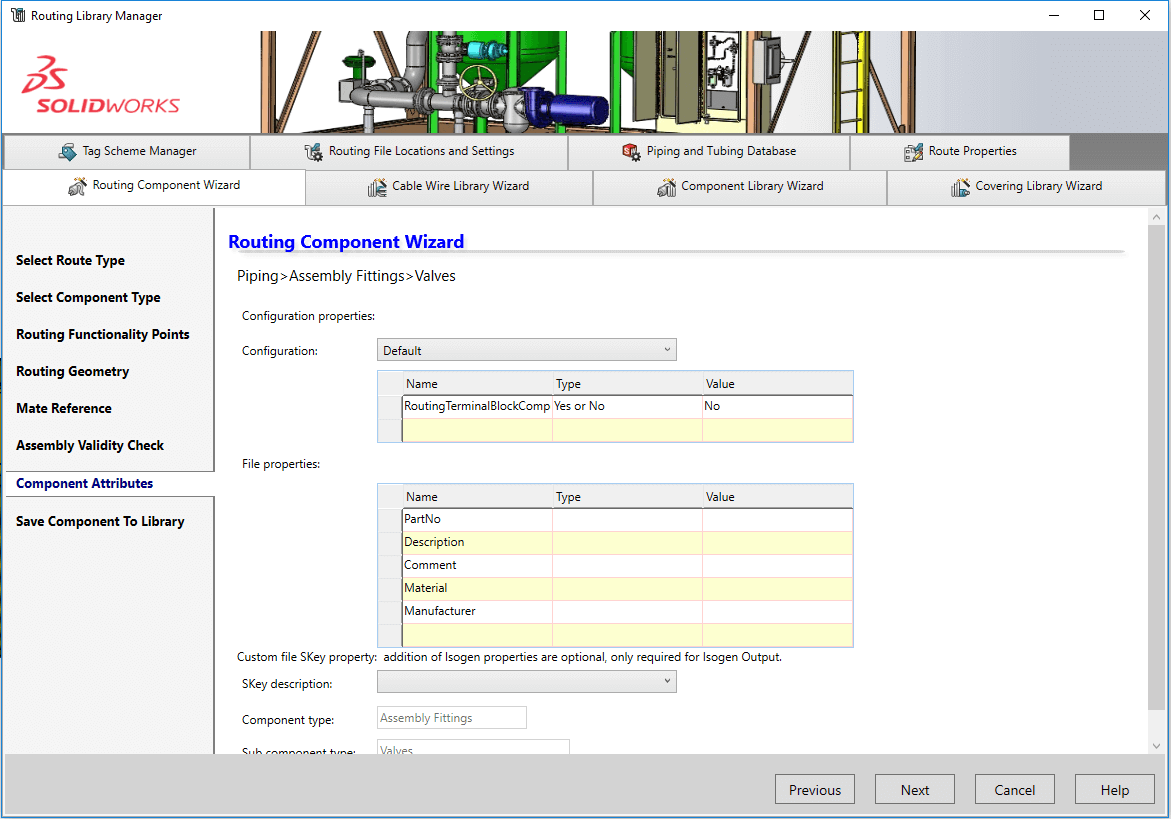
Task: Open the Cable Wire Library Wizard icon
Action: point(378,186)
